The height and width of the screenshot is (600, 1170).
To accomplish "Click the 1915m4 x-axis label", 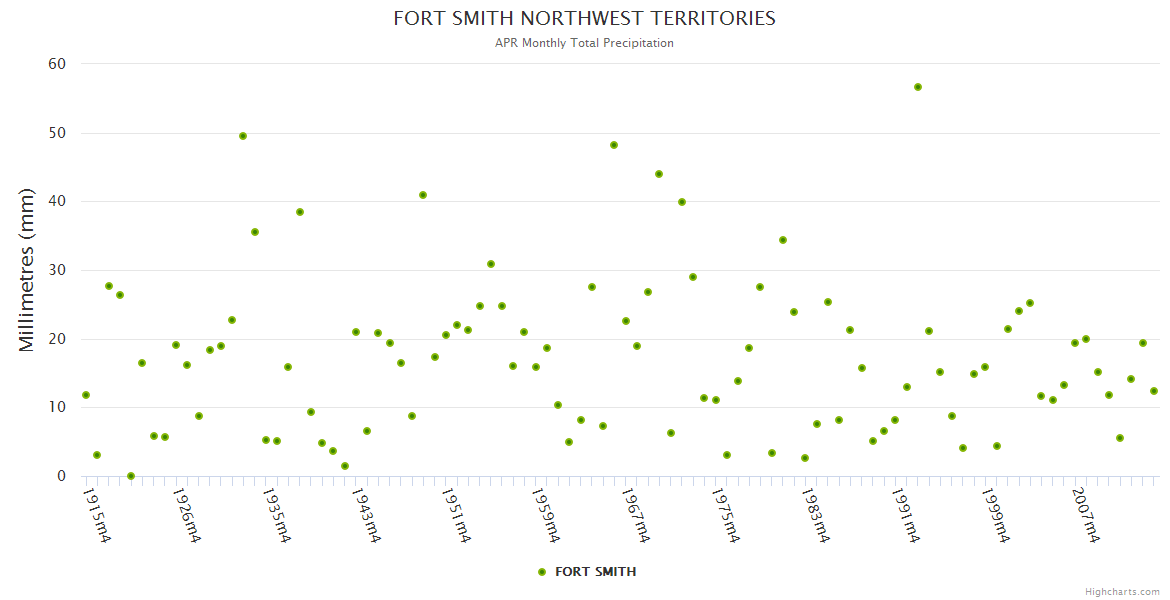I will (x=97, y=515).
